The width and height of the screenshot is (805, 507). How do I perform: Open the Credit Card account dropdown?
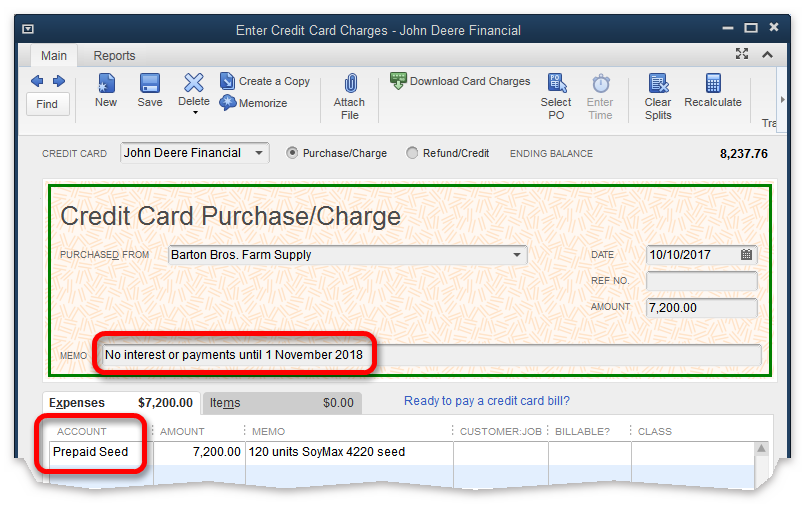tap(259, 153)
